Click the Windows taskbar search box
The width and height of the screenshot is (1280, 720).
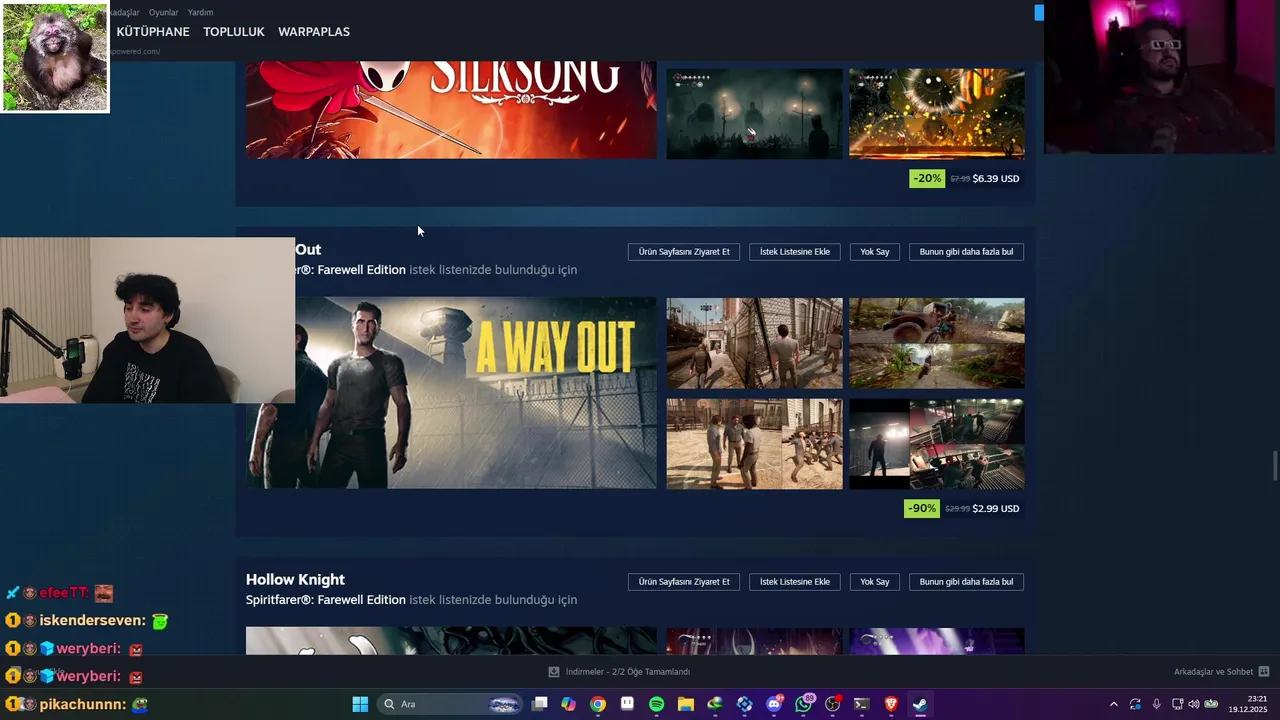coord(451,704)
